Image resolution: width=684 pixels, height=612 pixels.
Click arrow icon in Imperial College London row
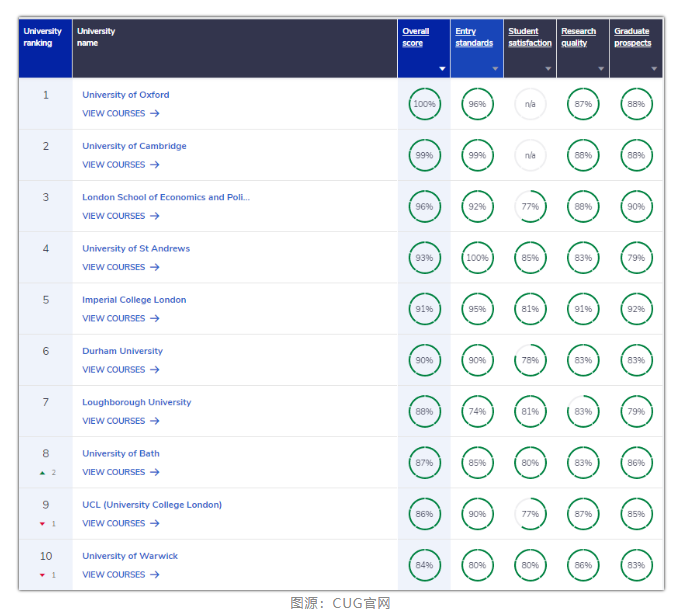[x=154, y=318]
